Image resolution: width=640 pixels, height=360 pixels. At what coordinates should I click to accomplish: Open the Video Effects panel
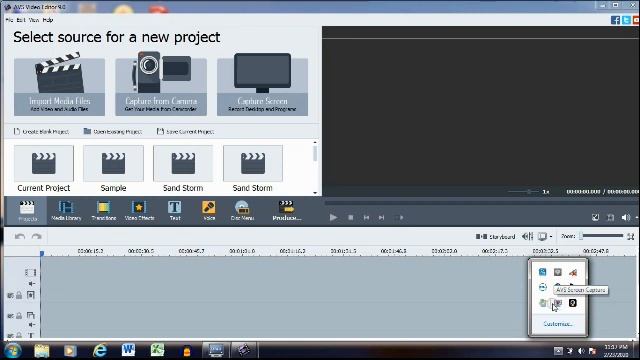coord(139,211)
